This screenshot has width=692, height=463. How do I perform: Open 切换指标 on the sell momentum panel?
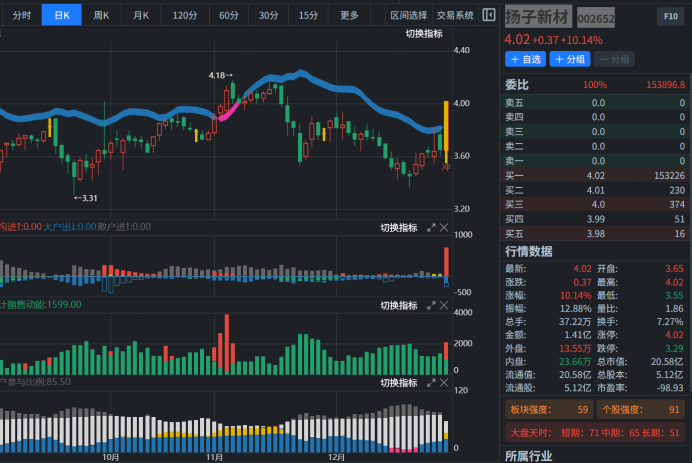(x=398, y=305)
